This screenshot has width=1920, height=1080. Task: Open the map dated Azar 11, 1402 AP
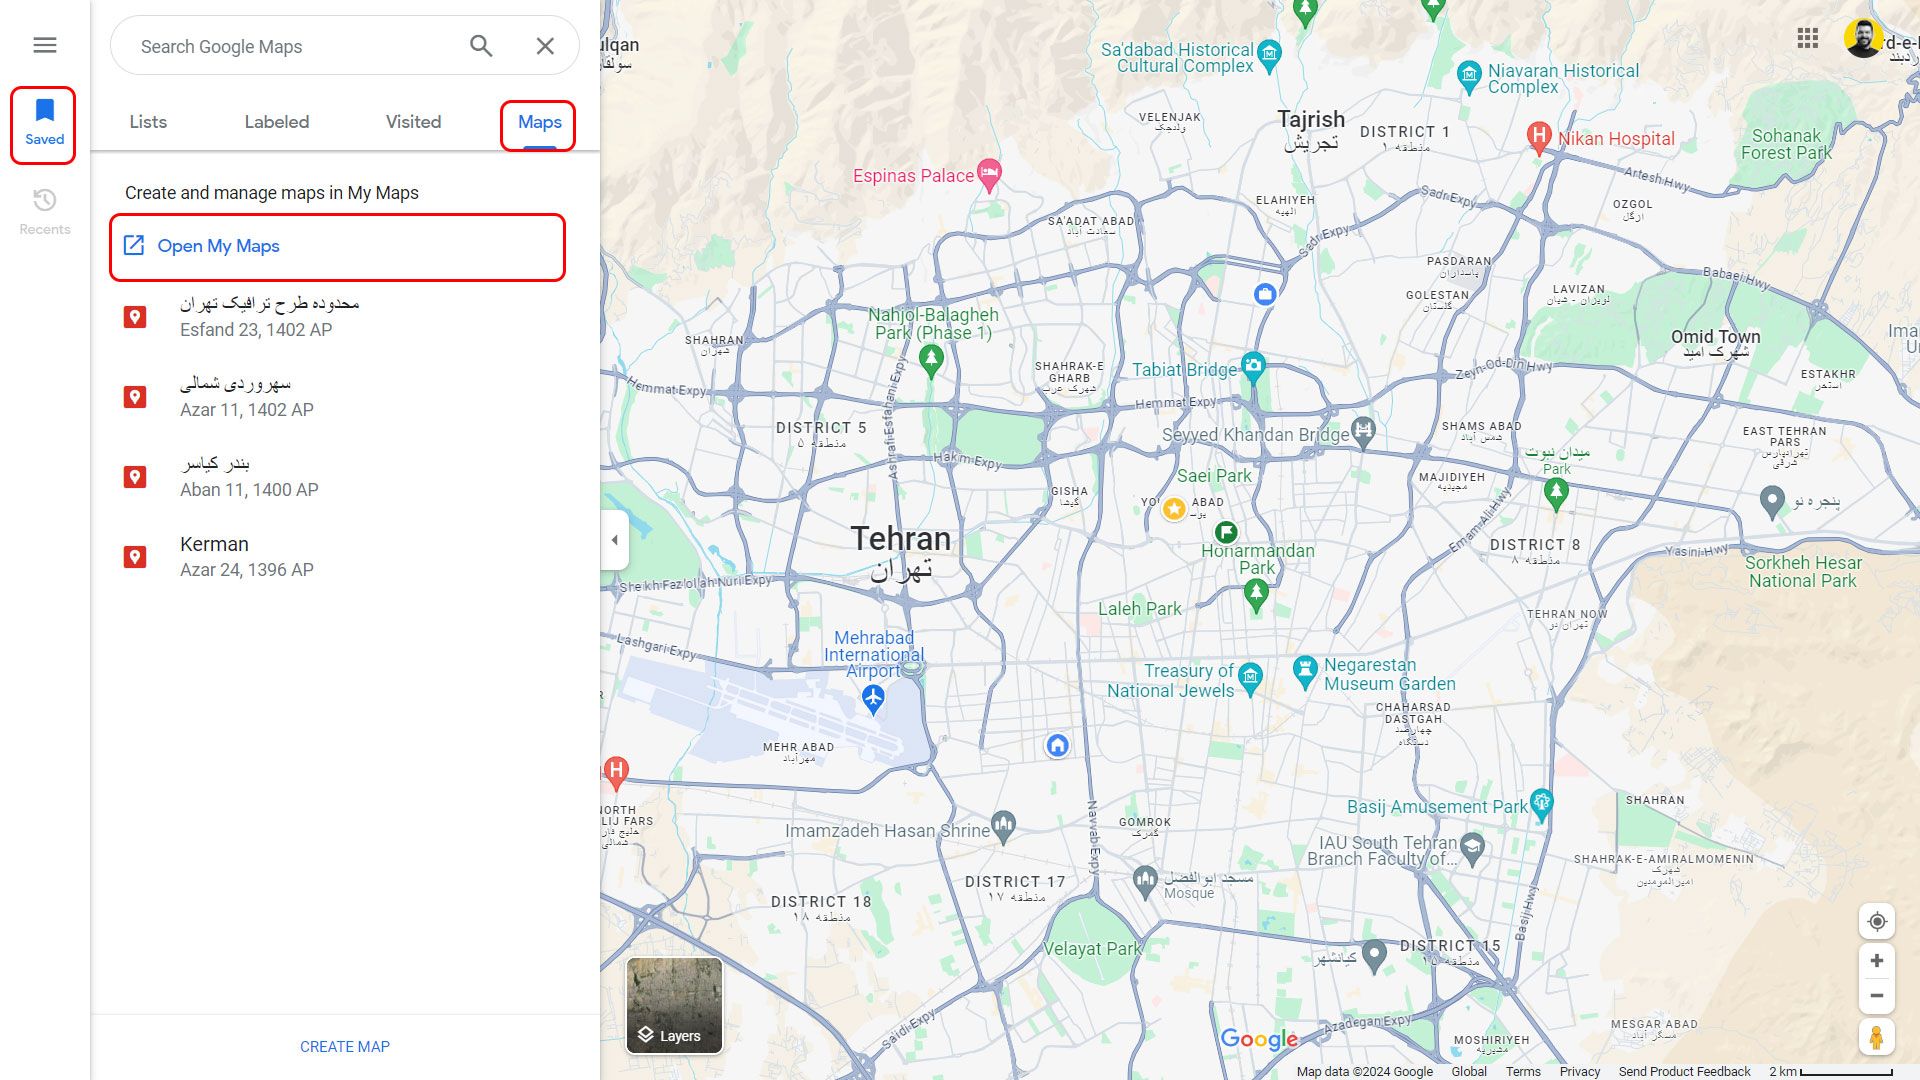click(x=345, y=396)
